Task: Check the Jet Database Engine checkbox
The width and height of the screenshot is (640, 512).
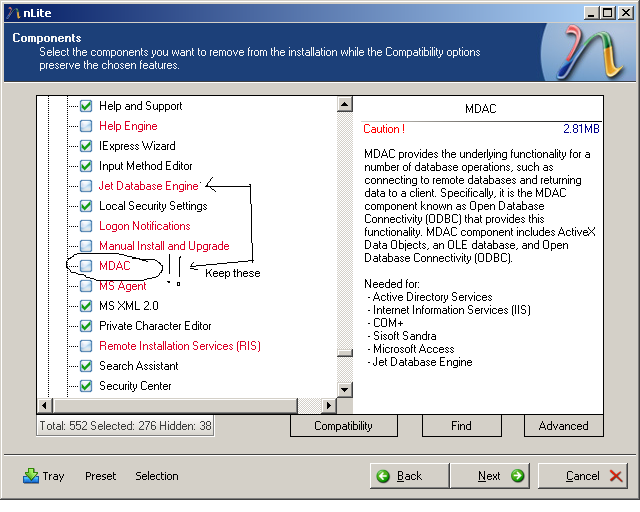Action: point(86,186)
